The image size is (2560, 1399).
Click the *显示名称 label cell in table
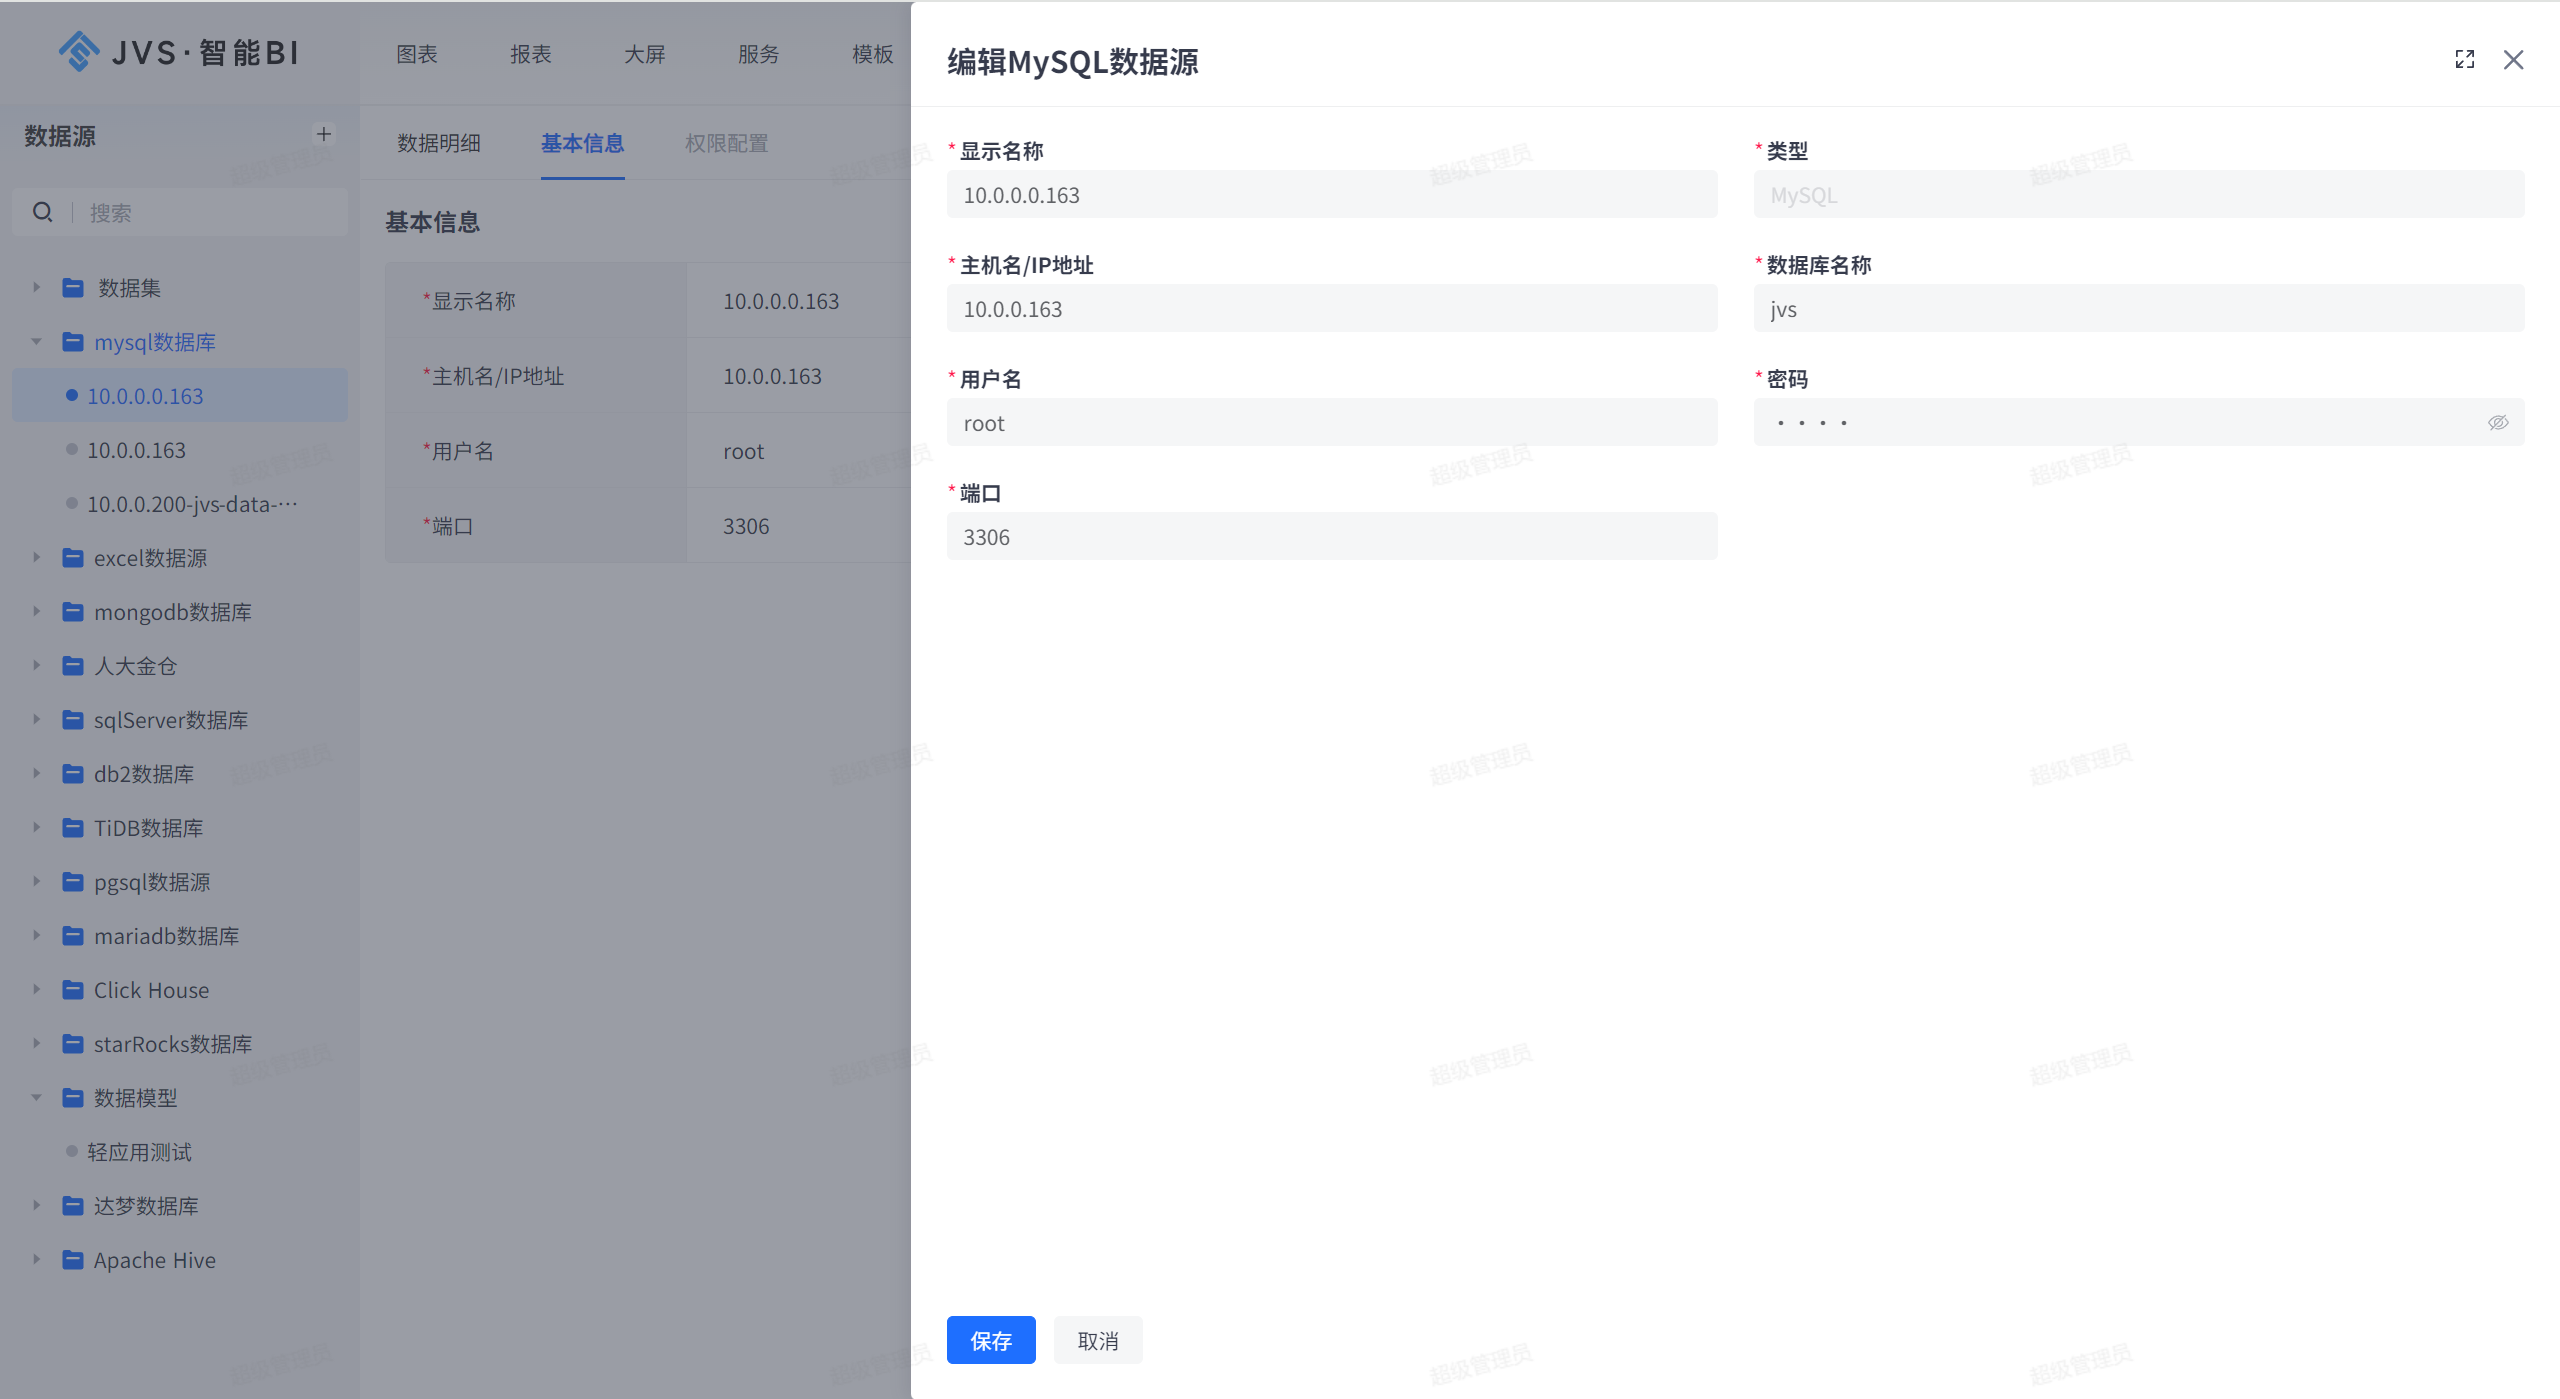point(536,301)
